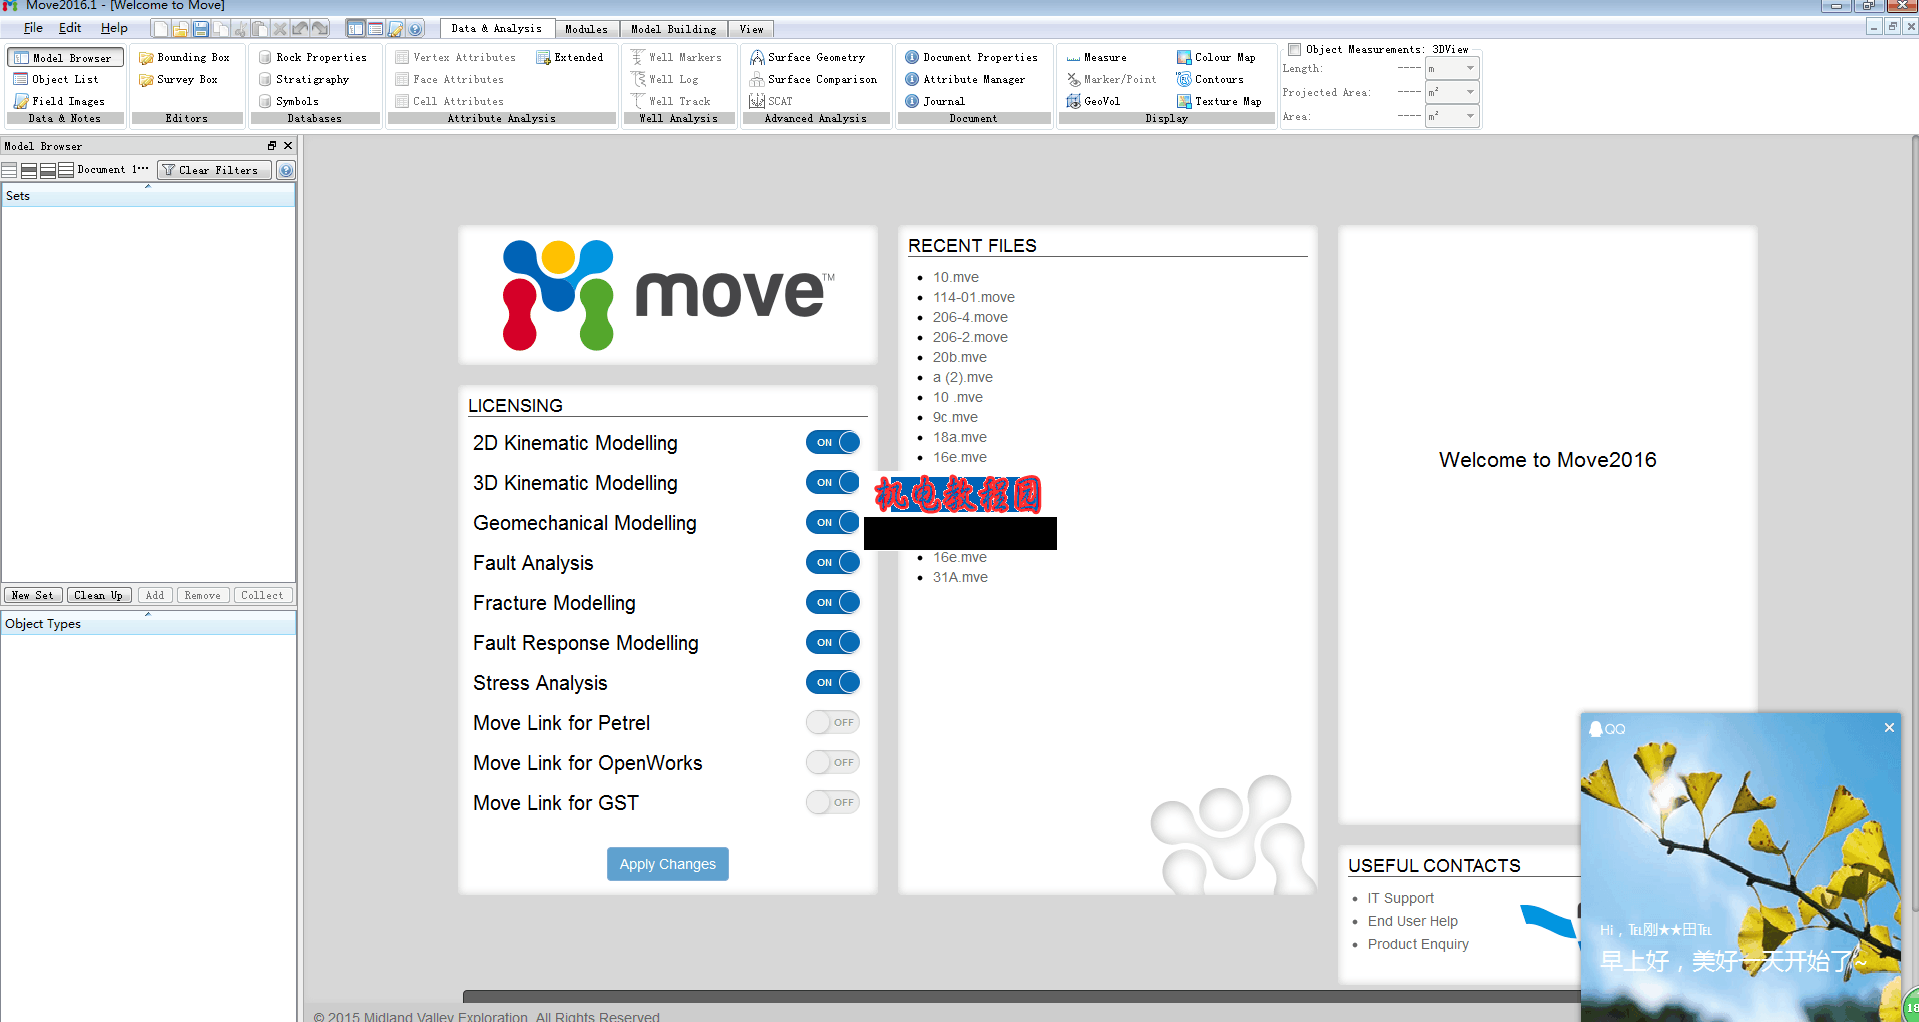This screenshot has height=1022, width=1919.
Task: Open the Survey Box editor
Action: 179,80
